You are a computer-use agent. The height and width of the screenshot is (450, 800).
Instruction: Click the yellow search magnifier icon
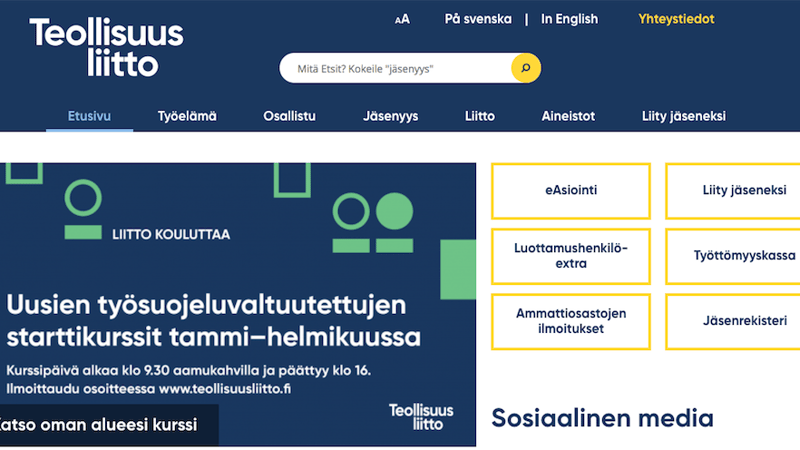[526, 68]
